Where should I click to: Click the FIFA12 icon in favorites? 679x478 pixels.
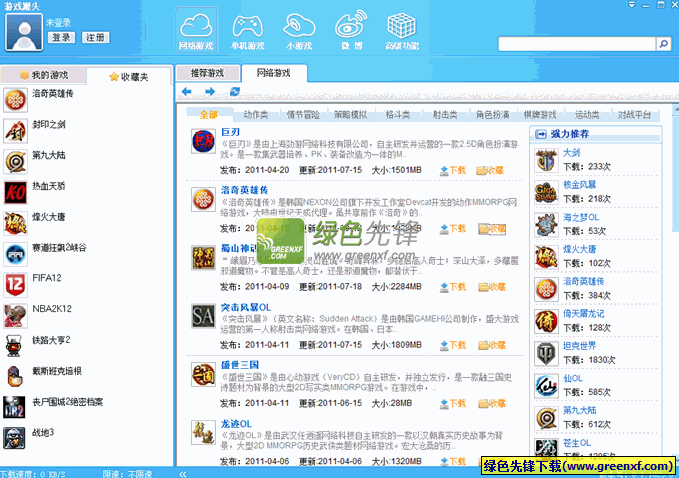click(16, 285)
